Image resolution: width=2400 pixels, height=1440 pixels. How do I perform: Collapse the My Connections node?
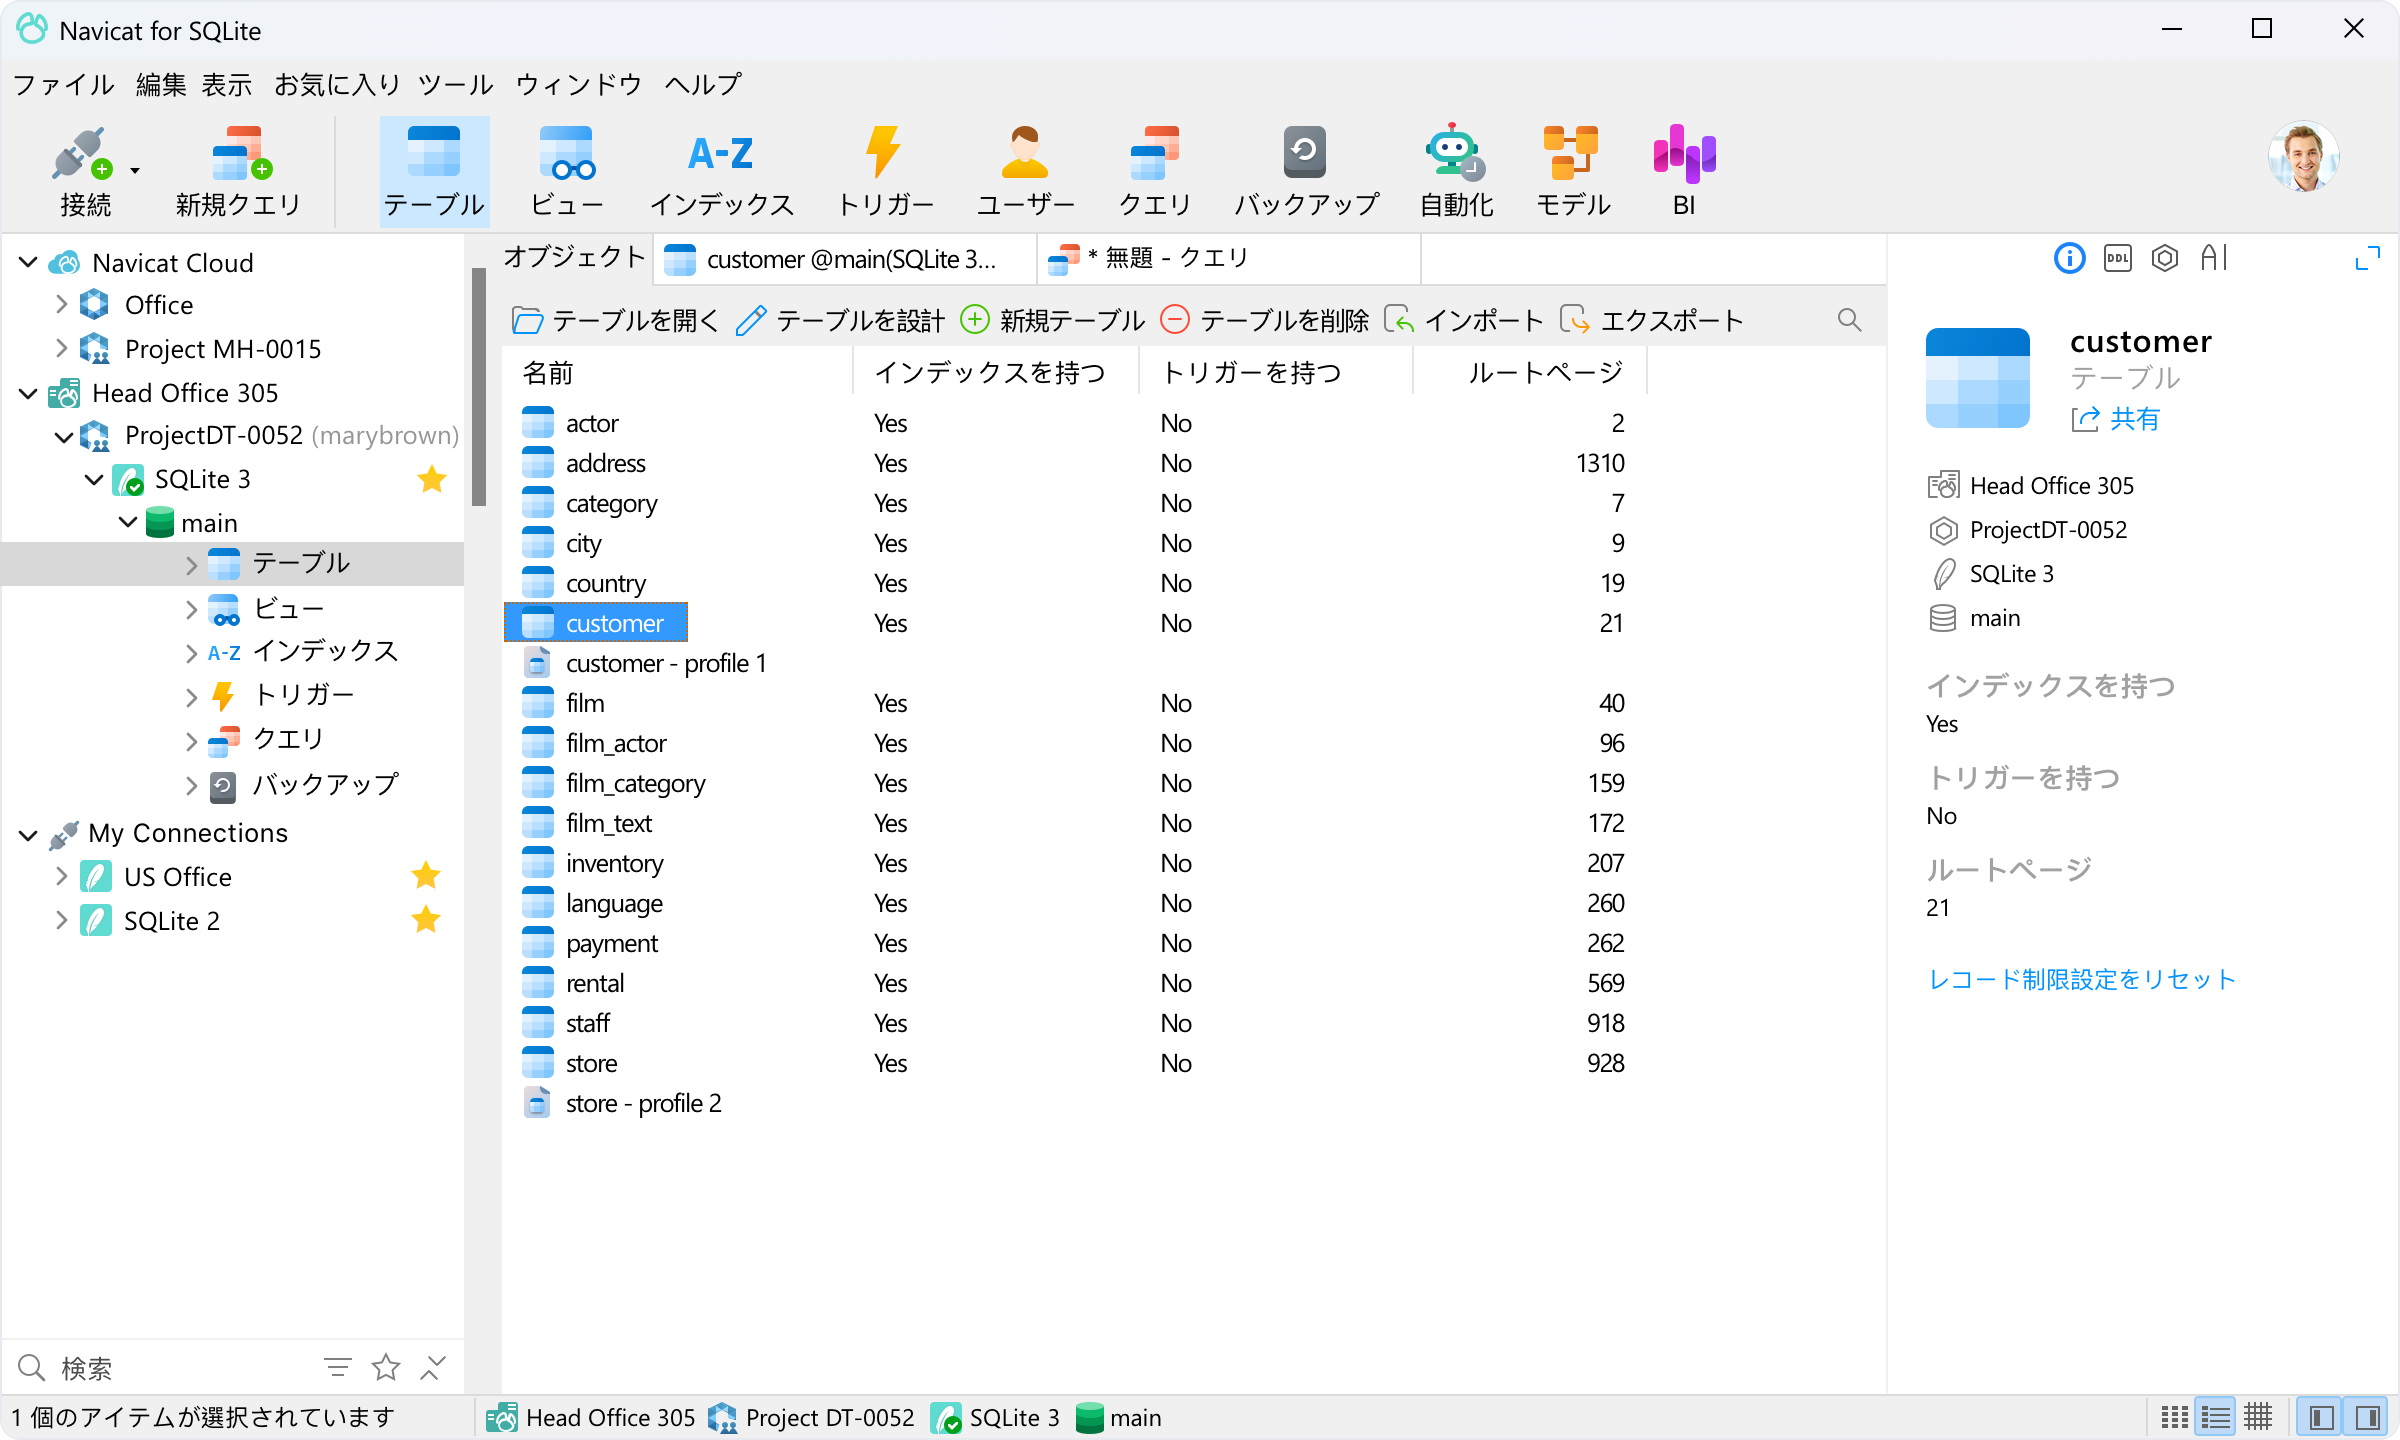click(29, 834)
